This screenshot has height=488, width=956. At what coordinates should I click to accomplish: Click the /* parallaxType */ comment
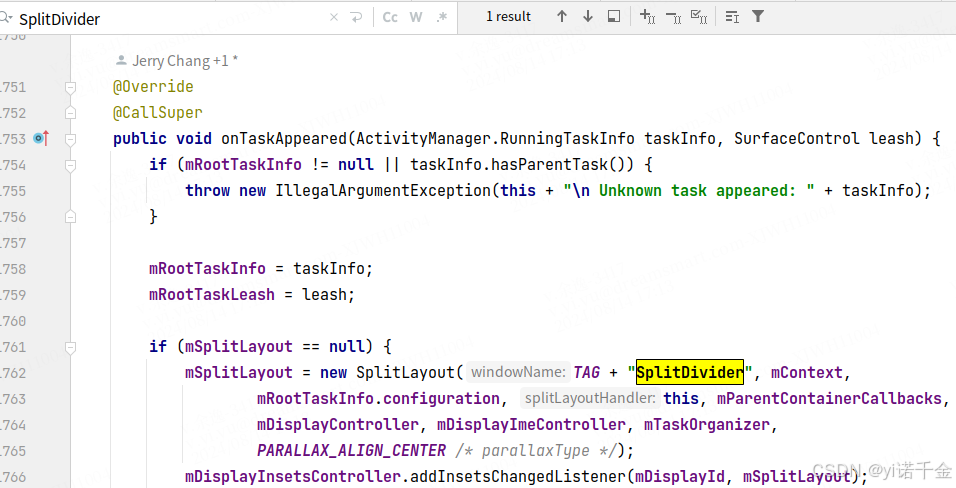click(x=536, y=450)
